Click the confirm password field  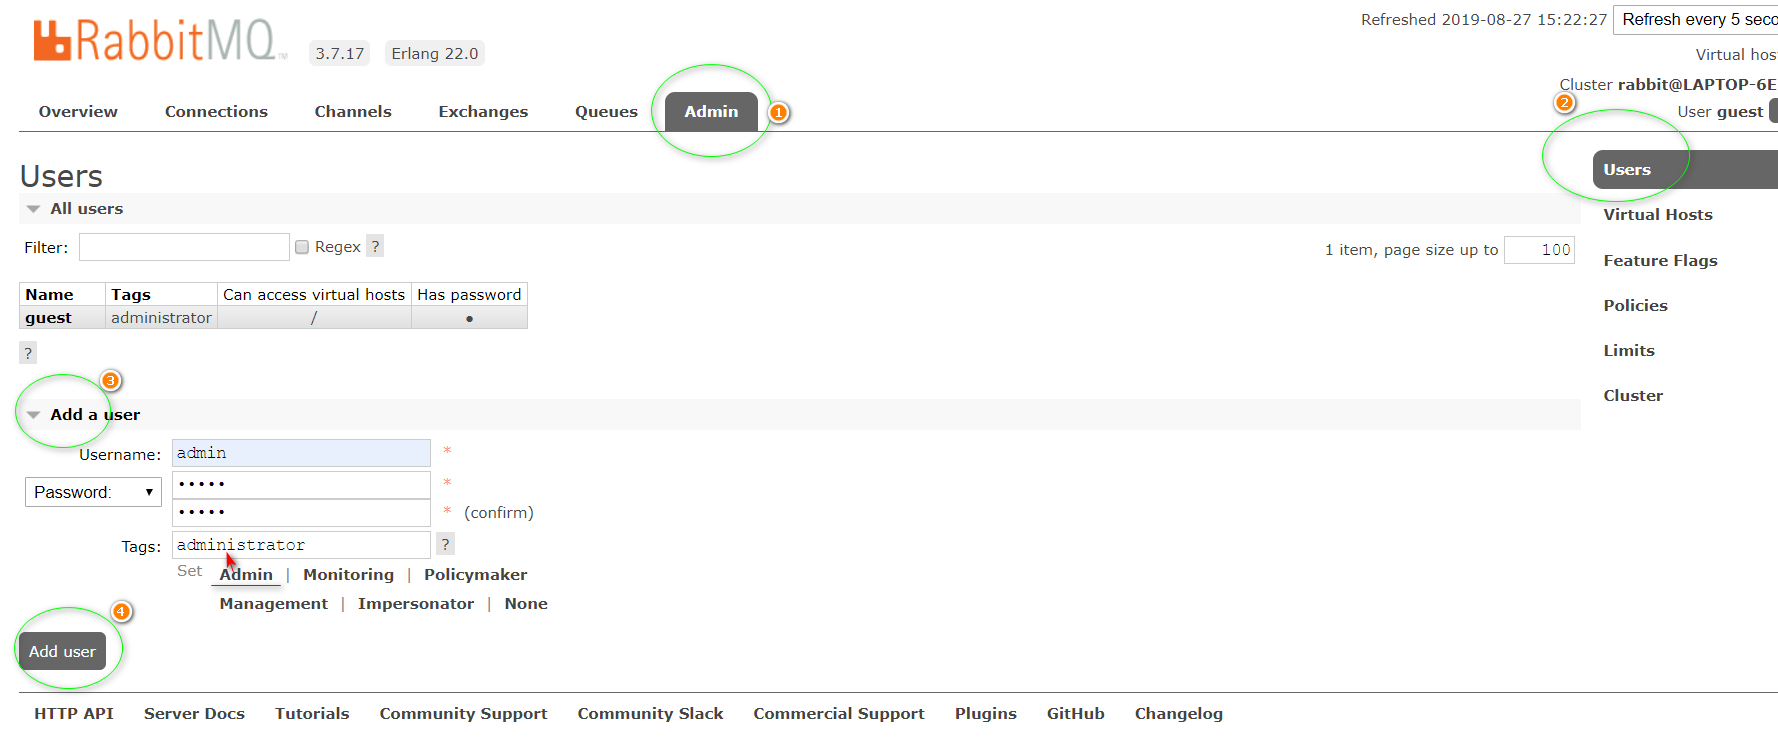point(301,513)
